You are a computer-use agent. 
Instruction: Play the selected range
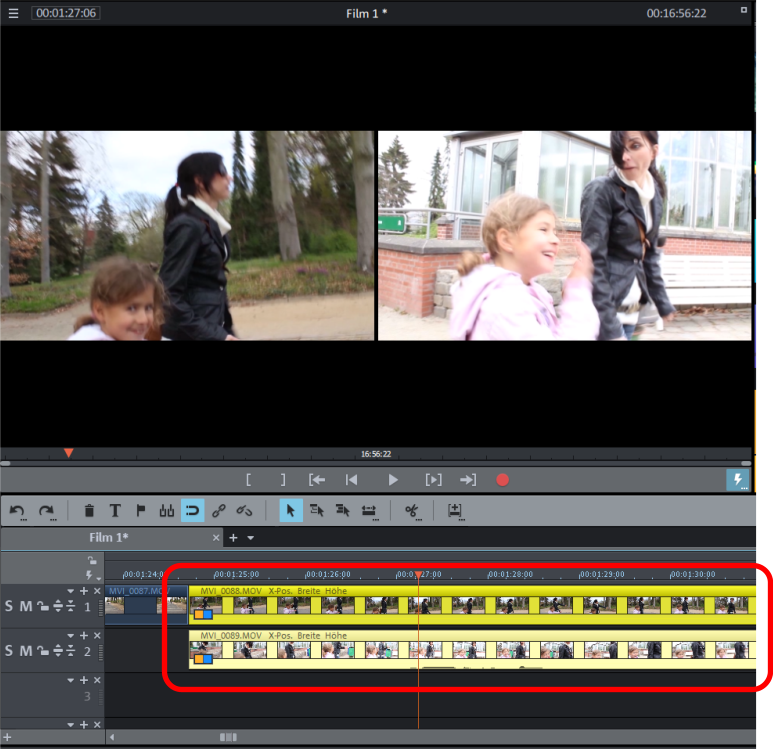[x=433, y=480]
